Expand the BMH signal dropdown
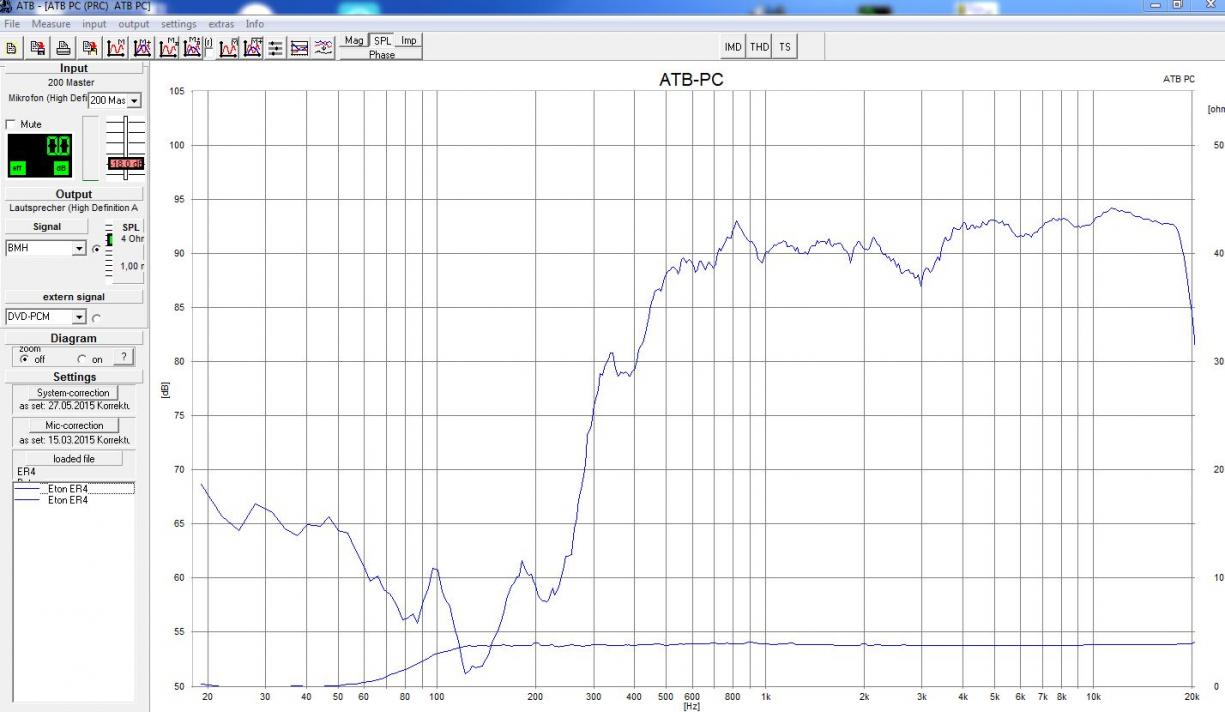 point(80,248)
